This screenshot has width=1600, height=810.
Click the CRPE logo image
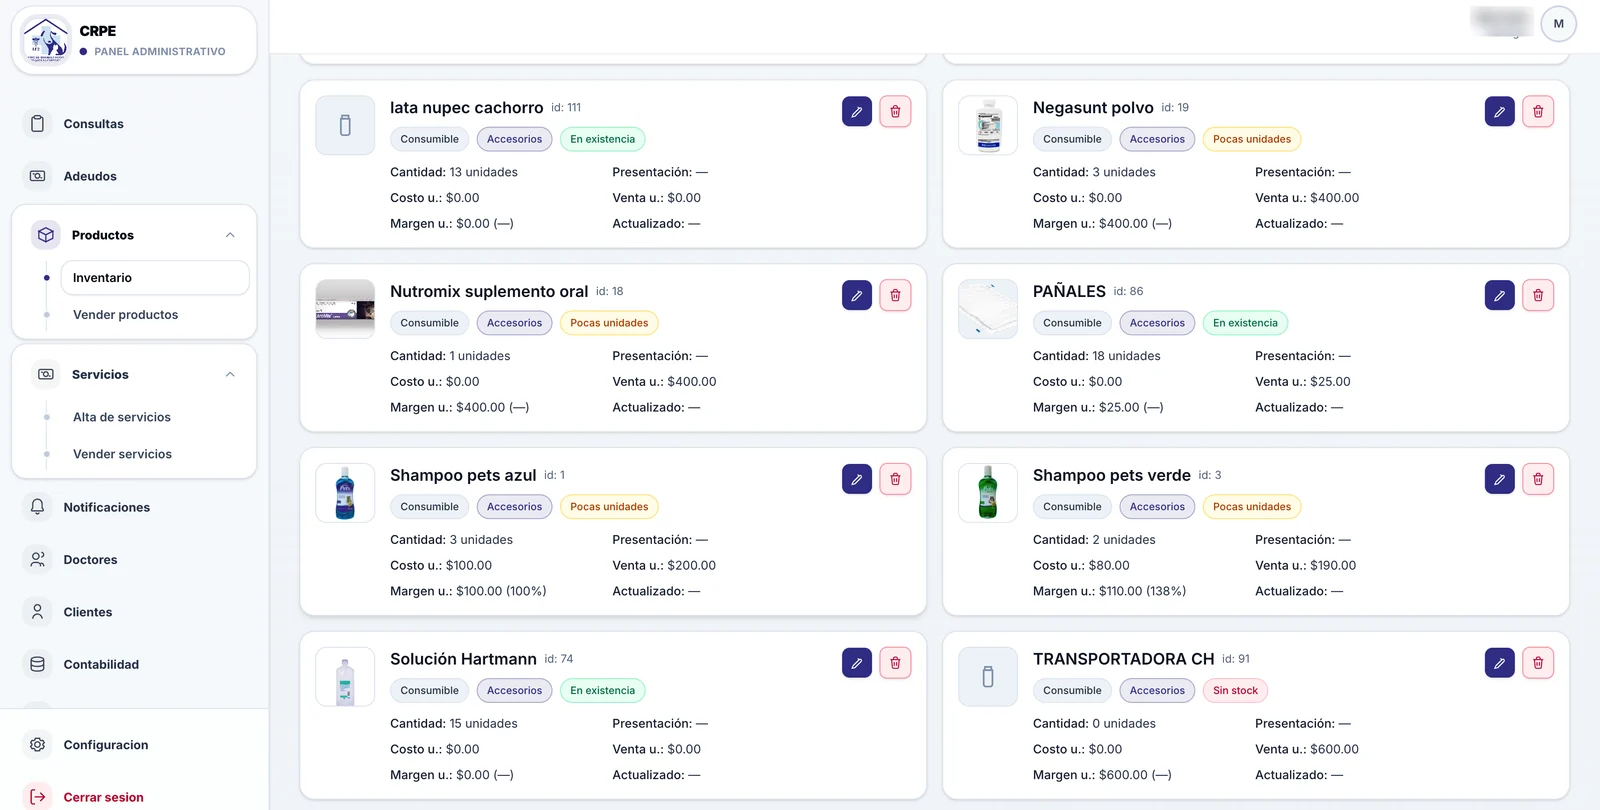[x=46, y=40]
